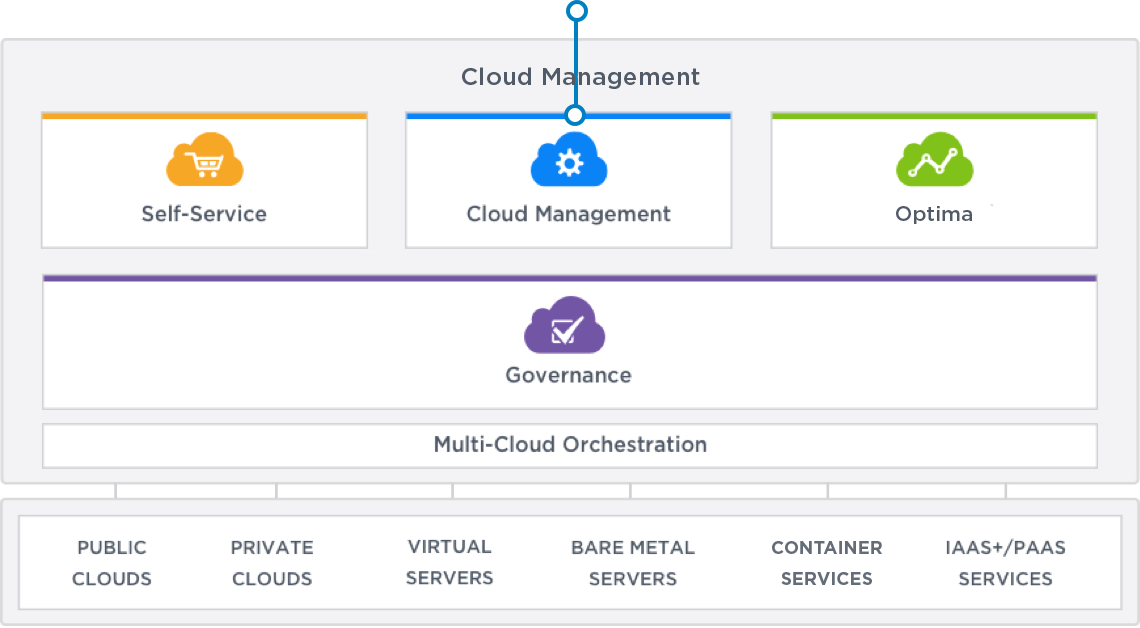Click the Cloud Management heading at top

[580, 77]
